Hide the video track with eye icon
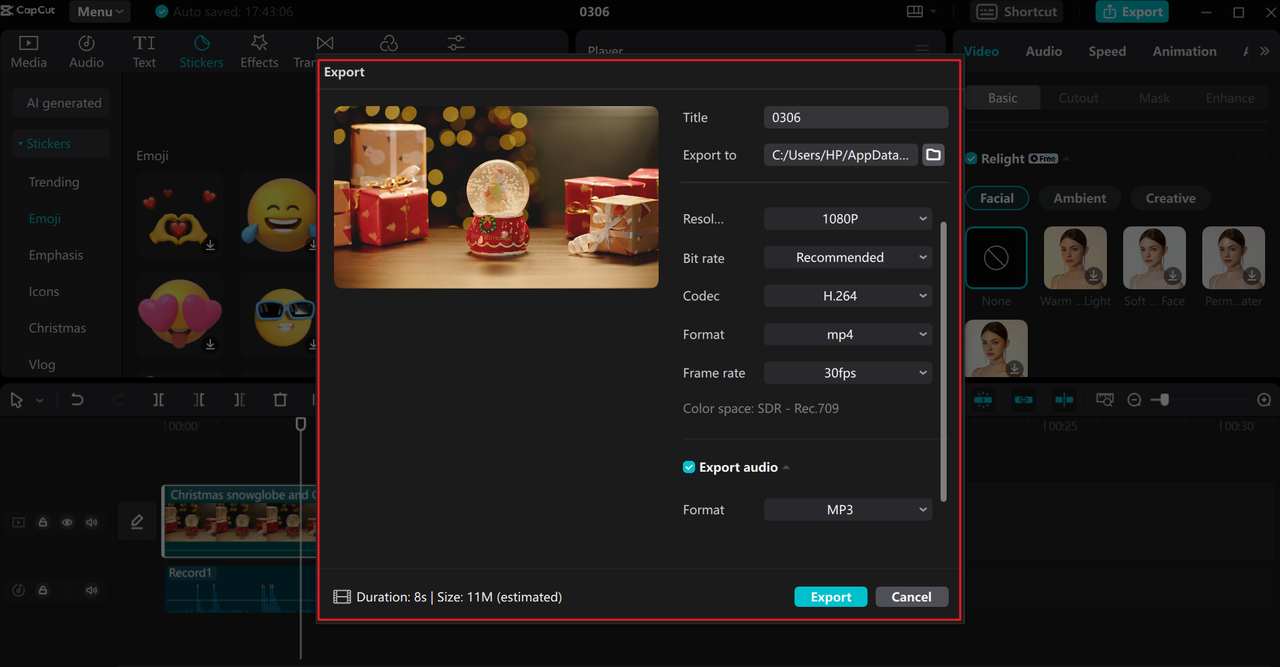This screenshot has height=667, width=1280. [67, 522]
